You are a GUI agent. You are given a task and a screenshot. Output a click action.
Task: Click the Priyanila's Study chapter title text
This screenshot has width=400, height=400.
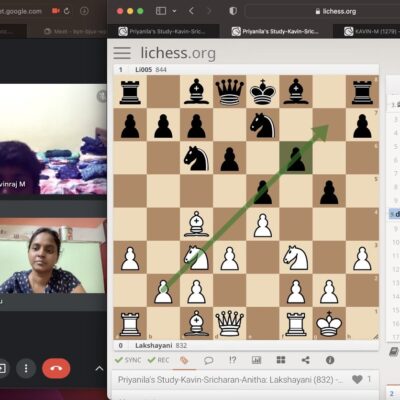[230, 380]
